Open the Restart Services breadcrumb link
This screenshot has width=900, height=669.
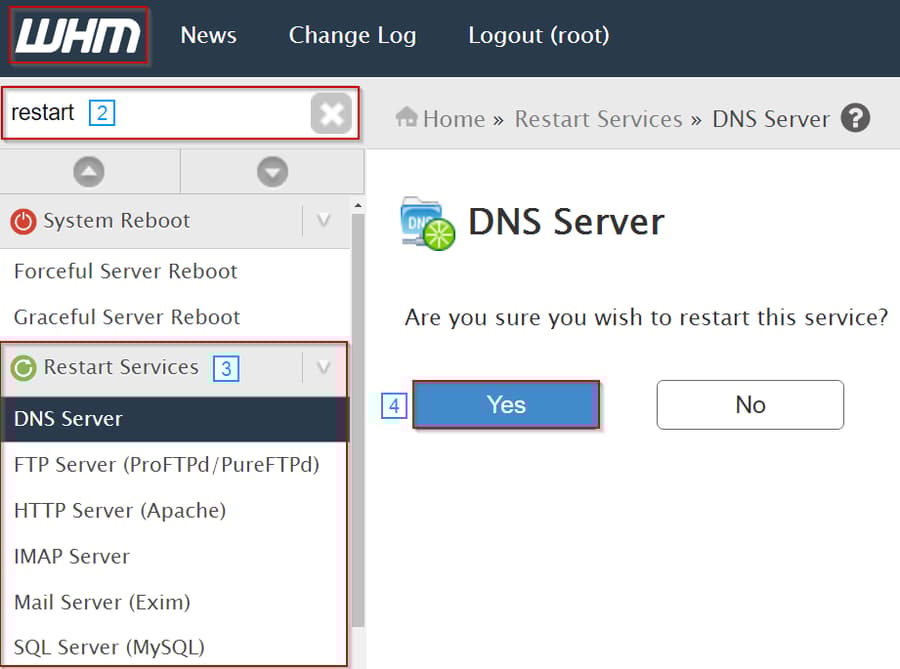click(598, 118)
